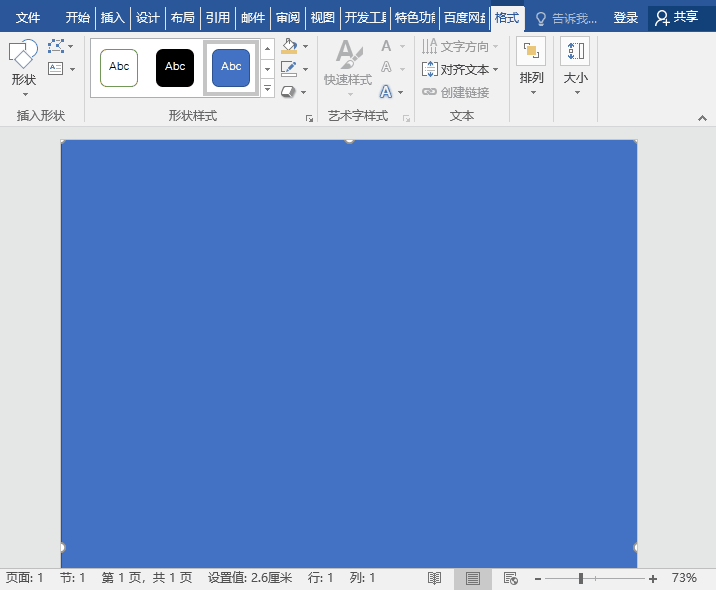Switch to the 邮件 mailings tab

[253, 18]
